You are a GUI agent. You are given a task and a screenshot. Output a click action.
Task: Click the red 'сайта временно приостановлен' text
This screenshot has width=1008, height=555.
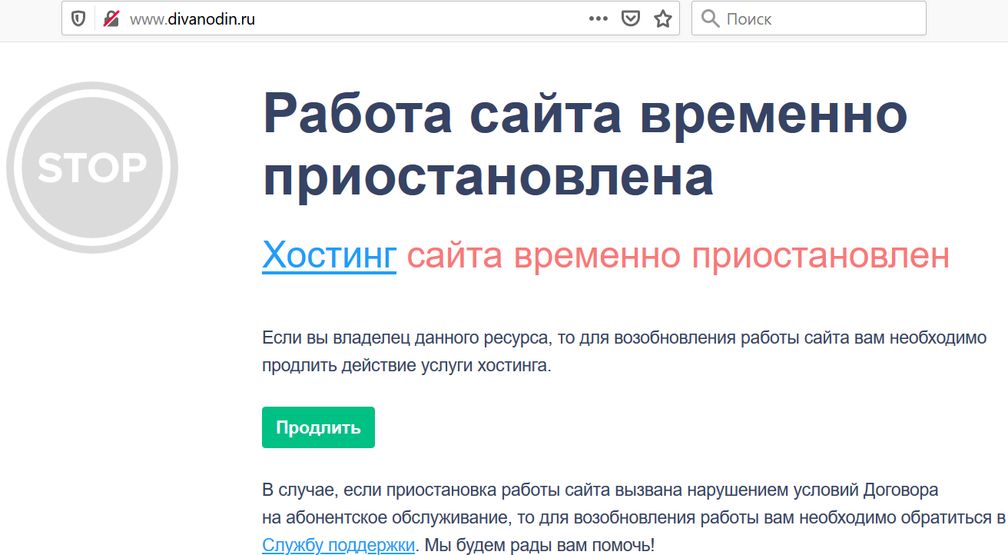pos(678,256)
